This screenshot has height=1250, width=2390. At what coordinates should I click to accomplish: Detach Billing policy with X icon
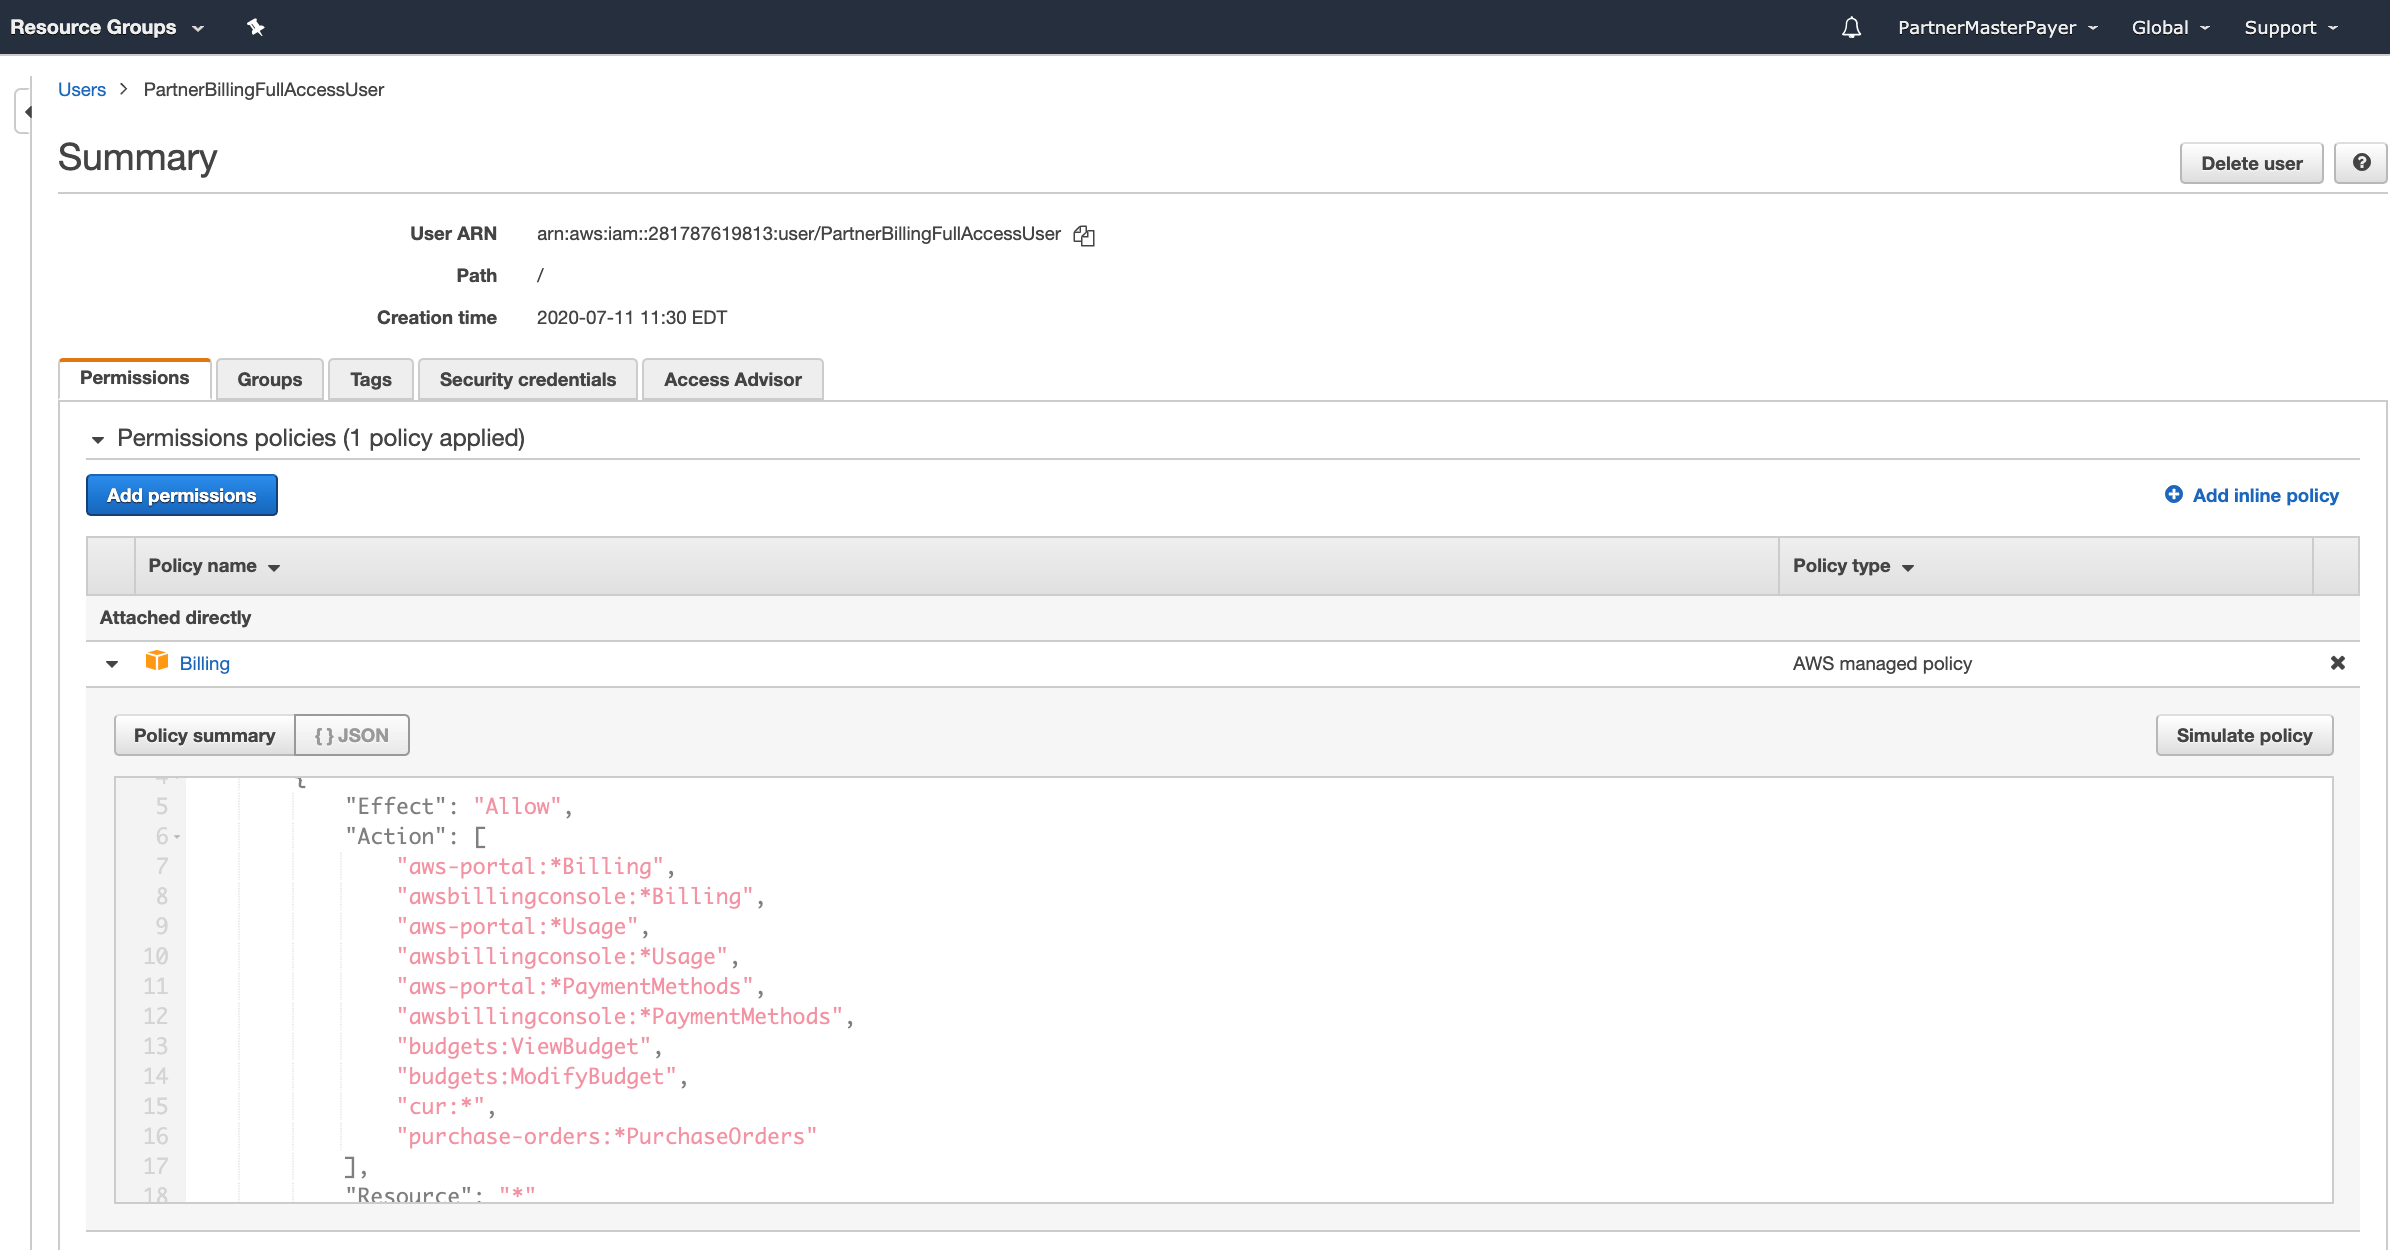tap(2337, 663)
